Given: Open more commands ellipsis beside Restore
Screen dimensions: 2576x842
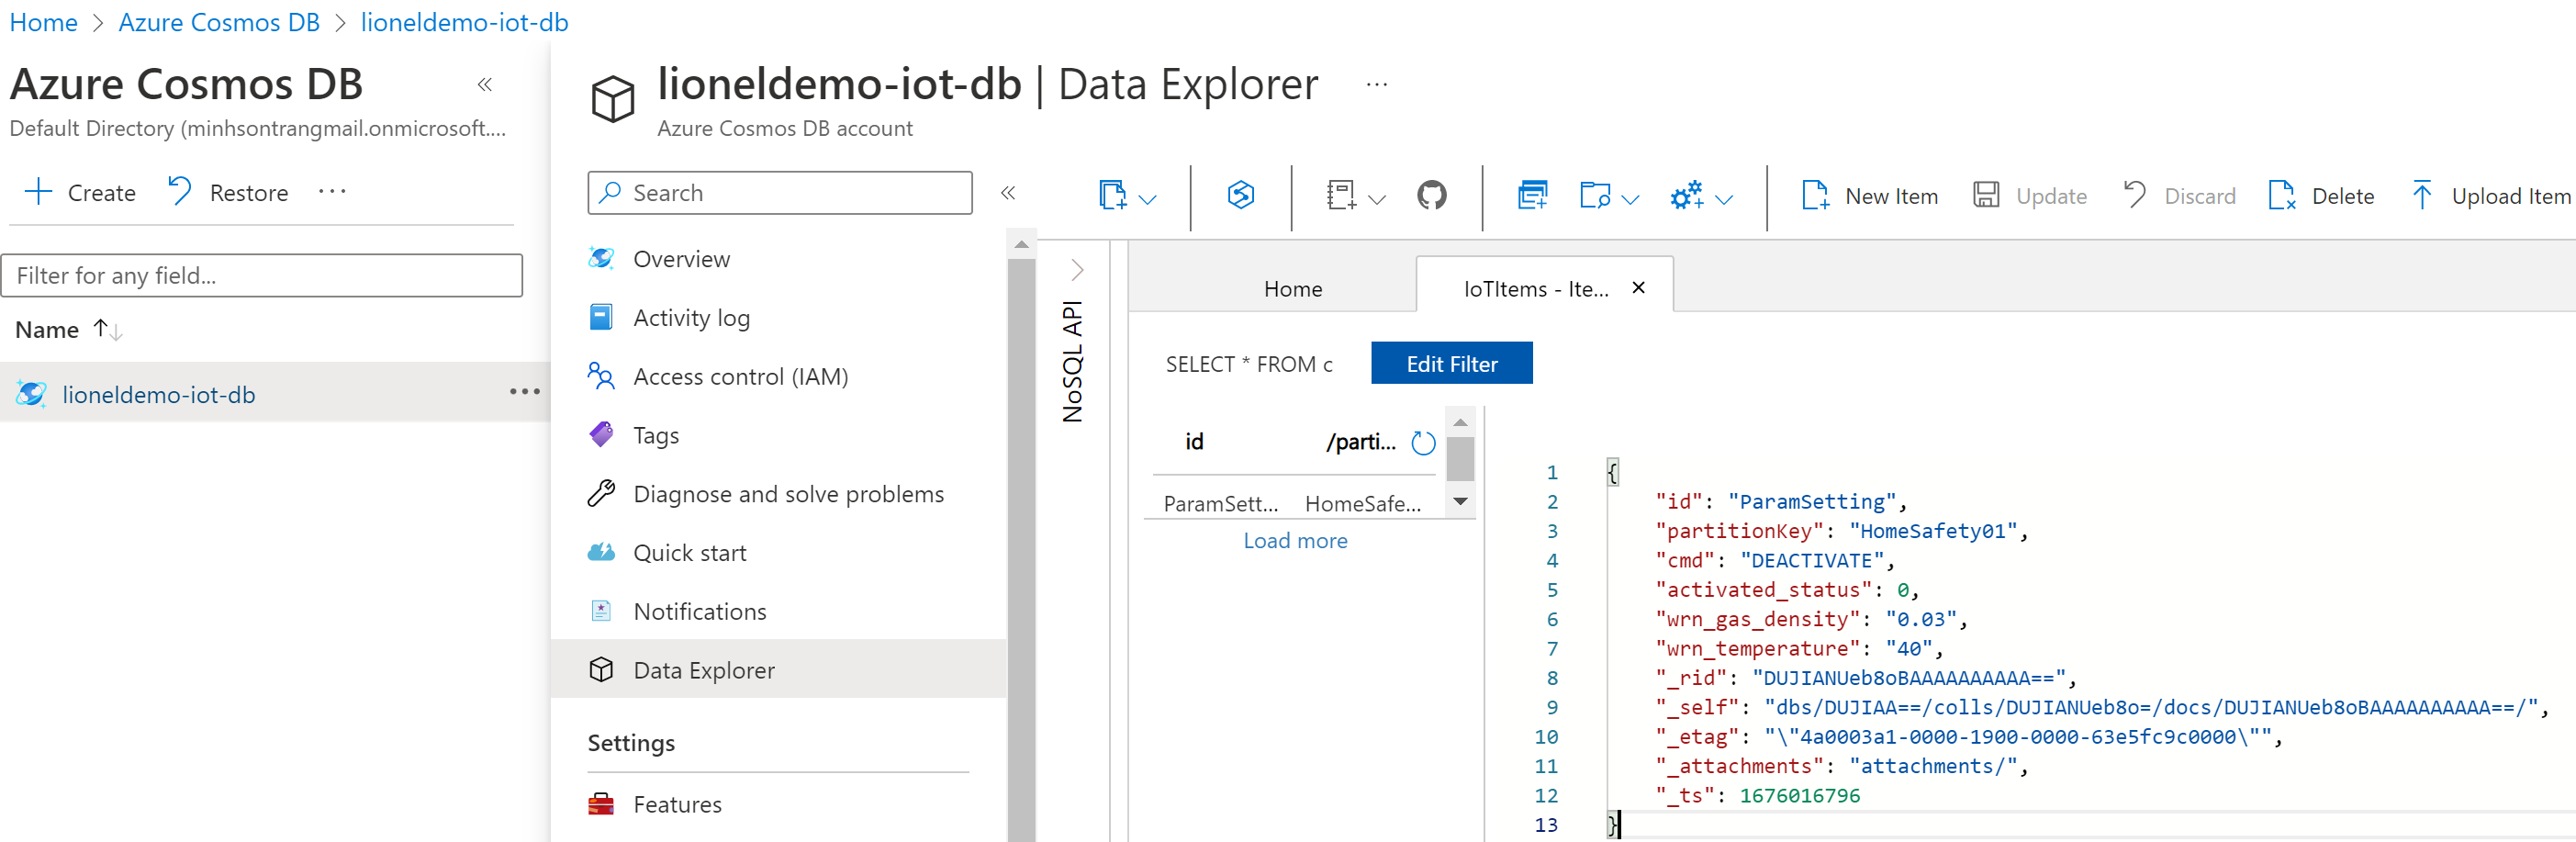Looking at the screenshot, I should pyautogui.click(x=332, y=192).
